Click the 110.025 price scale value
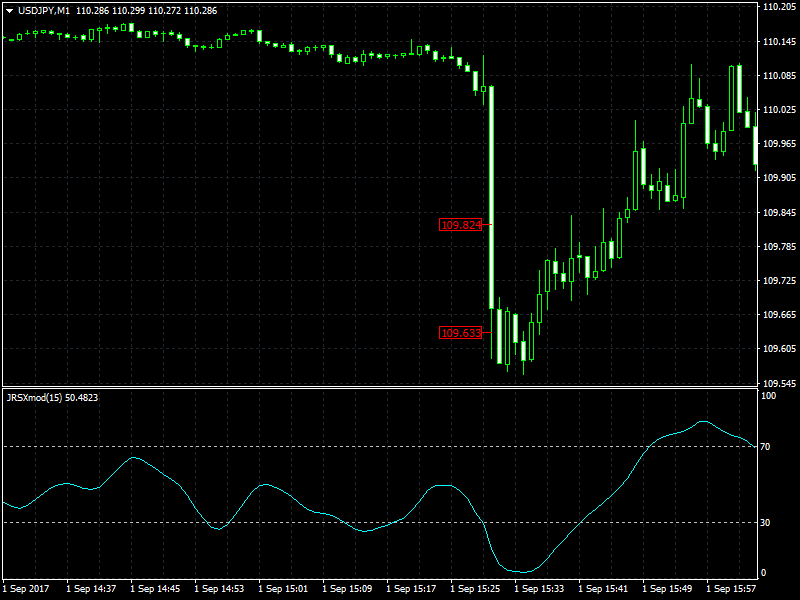 coord(779,110)
